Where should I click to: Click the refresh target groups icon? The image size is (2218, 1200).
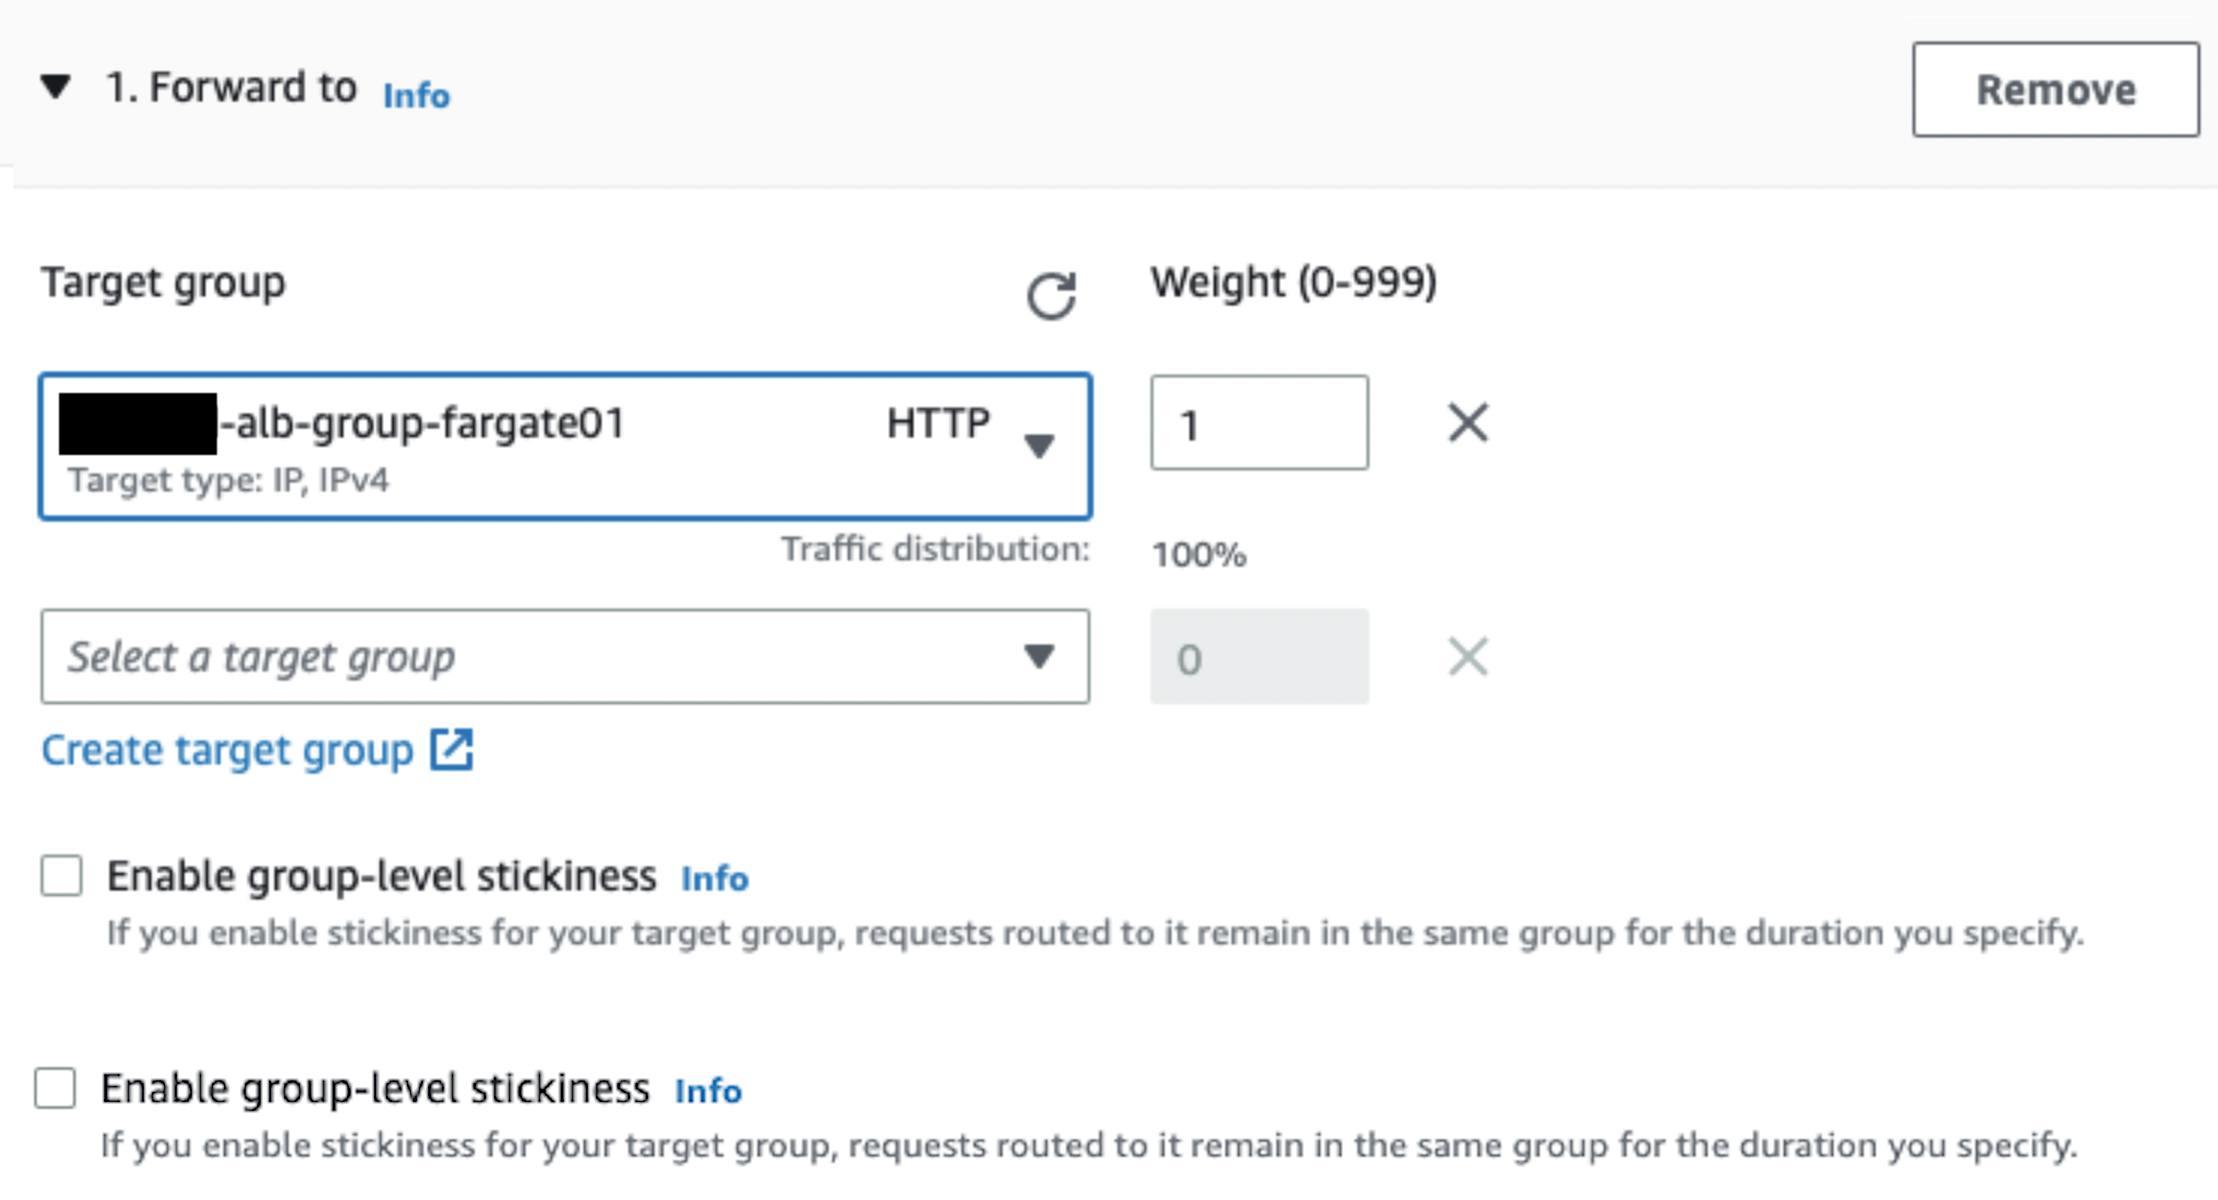(1051, 296)
